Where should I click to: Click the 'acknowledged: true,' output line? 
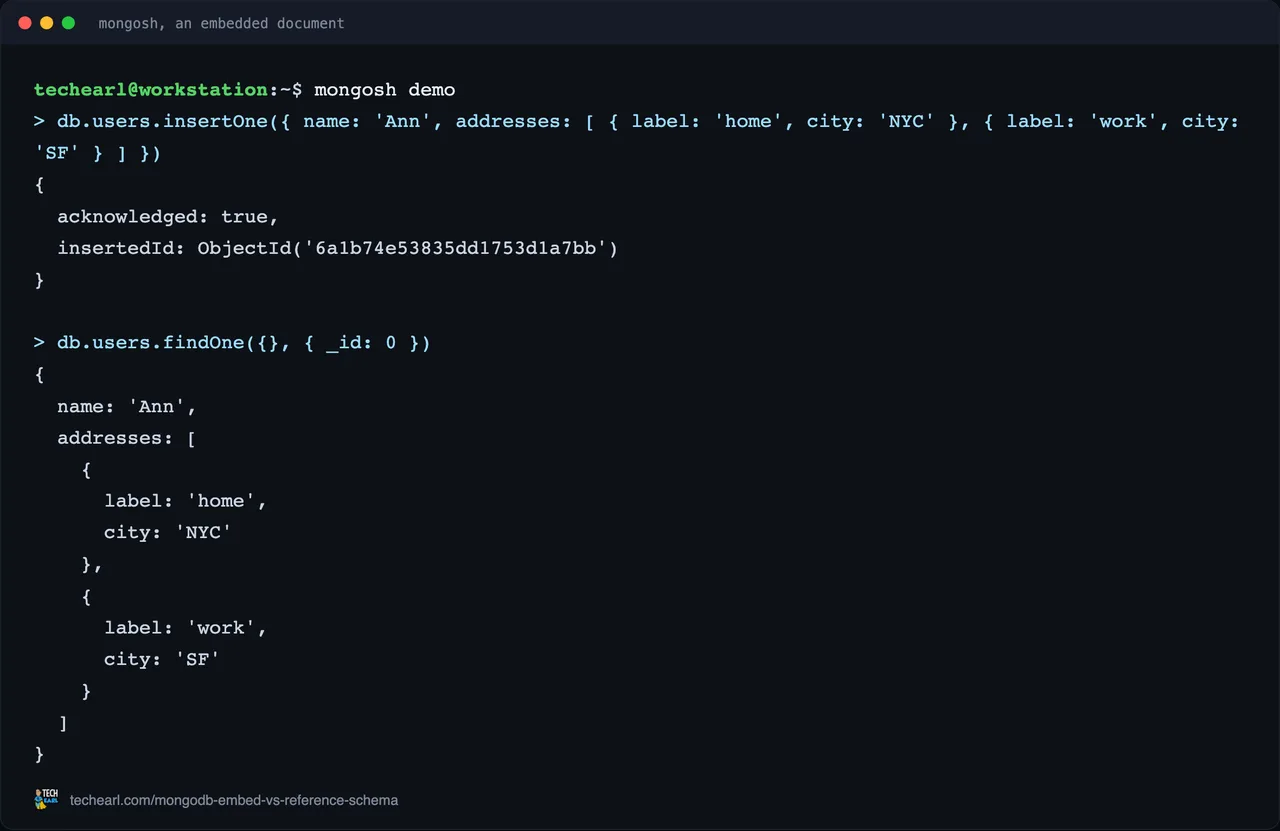coord(168,217)
